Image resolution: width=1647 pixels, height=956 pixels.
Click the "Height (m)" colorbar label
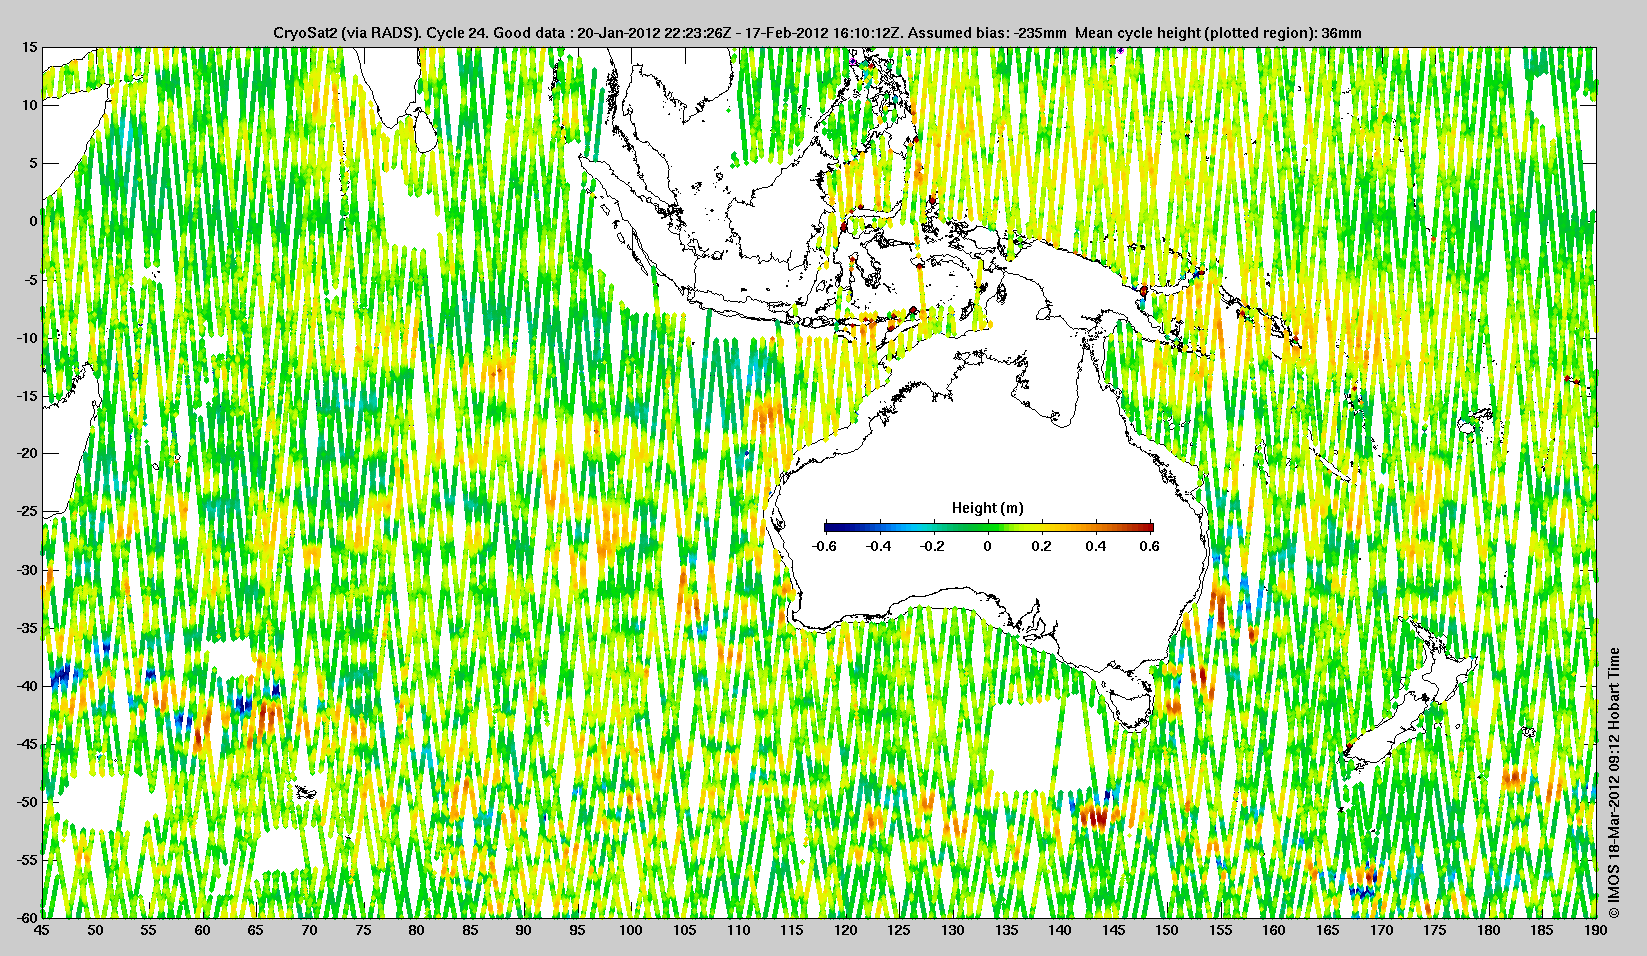click(x=988, y=508)
